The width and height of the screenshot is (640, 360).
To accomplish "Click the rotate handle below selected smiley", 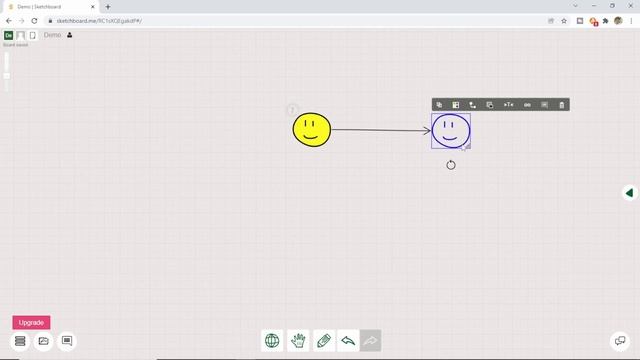I will point(451,165).
